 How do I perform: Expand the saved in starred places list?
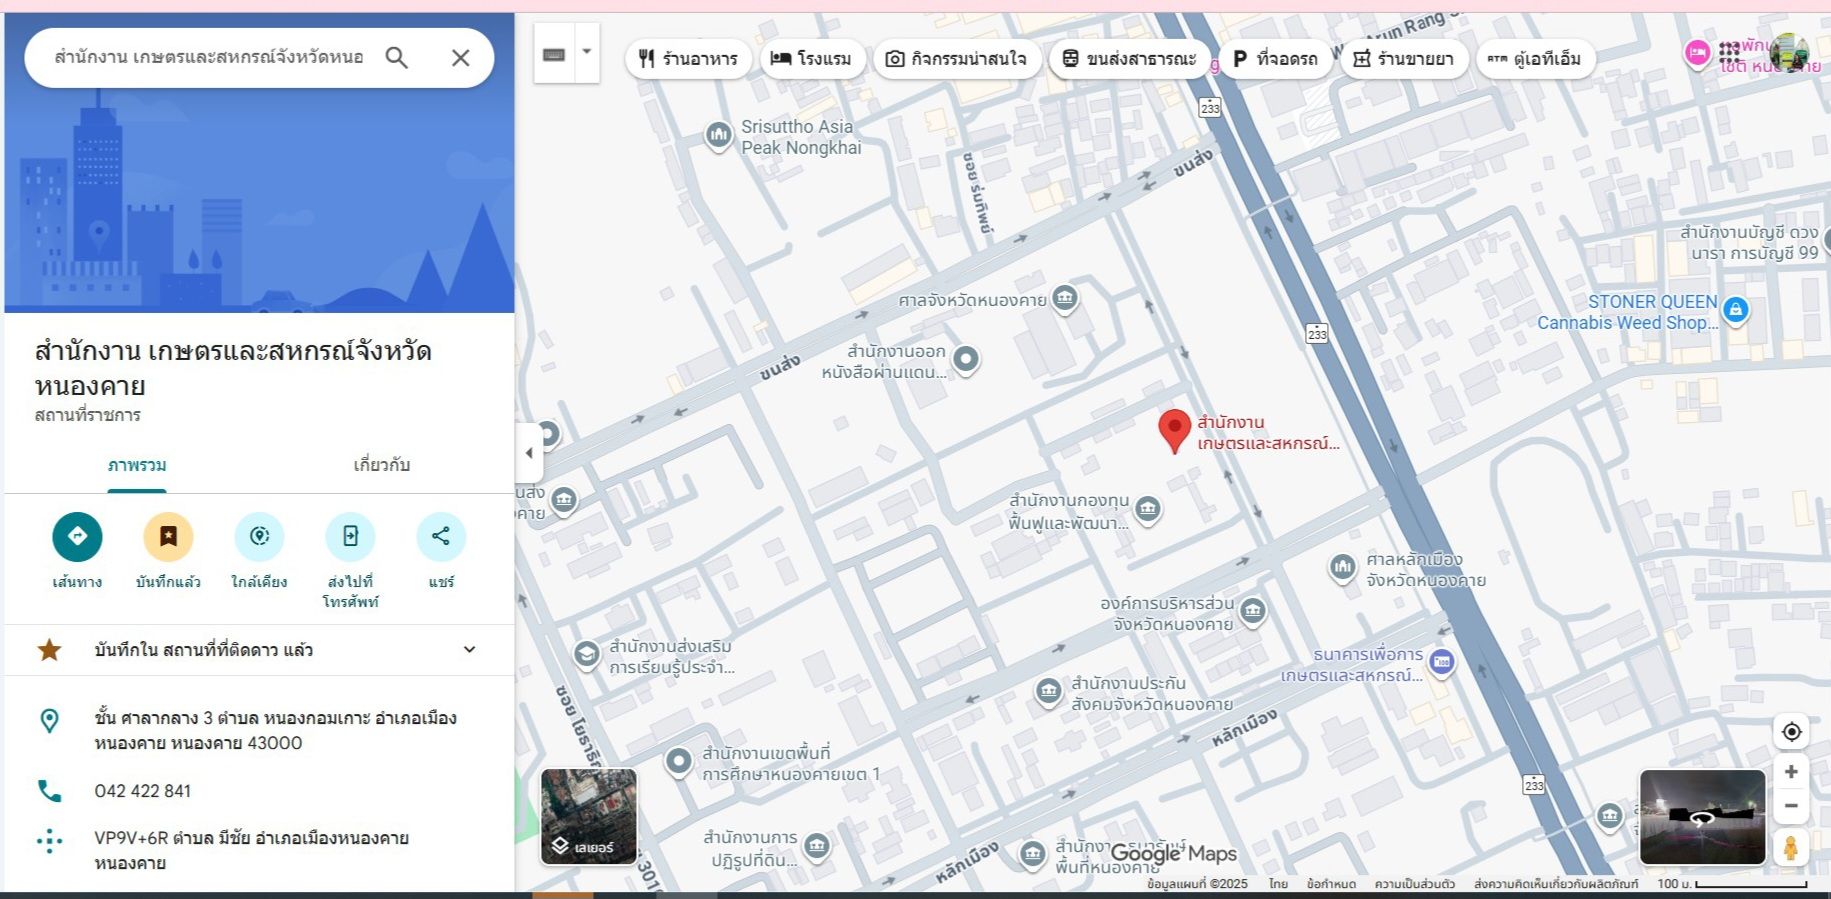coord(469,650)
